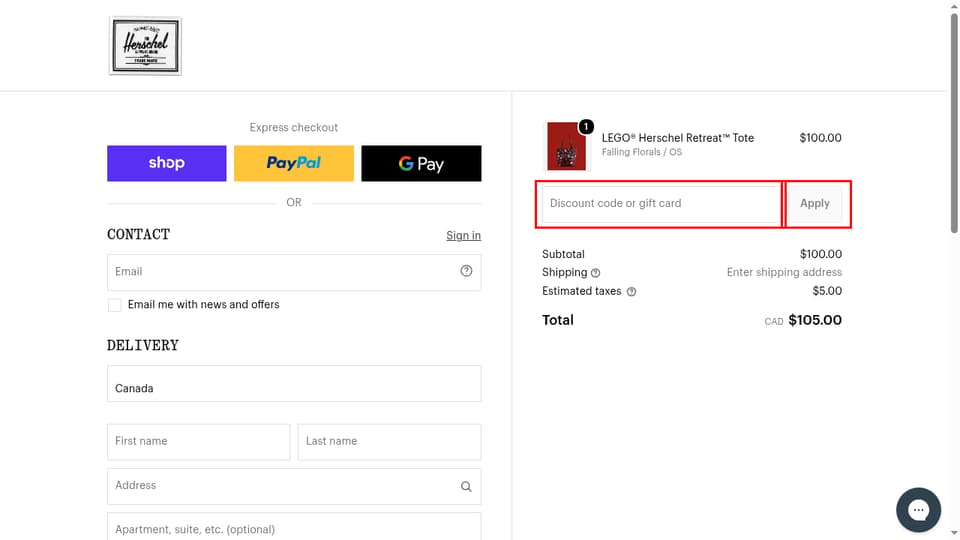Viewport: 960px width, 540px height.
Task: Check out with Google Pay
Action: 421,163
